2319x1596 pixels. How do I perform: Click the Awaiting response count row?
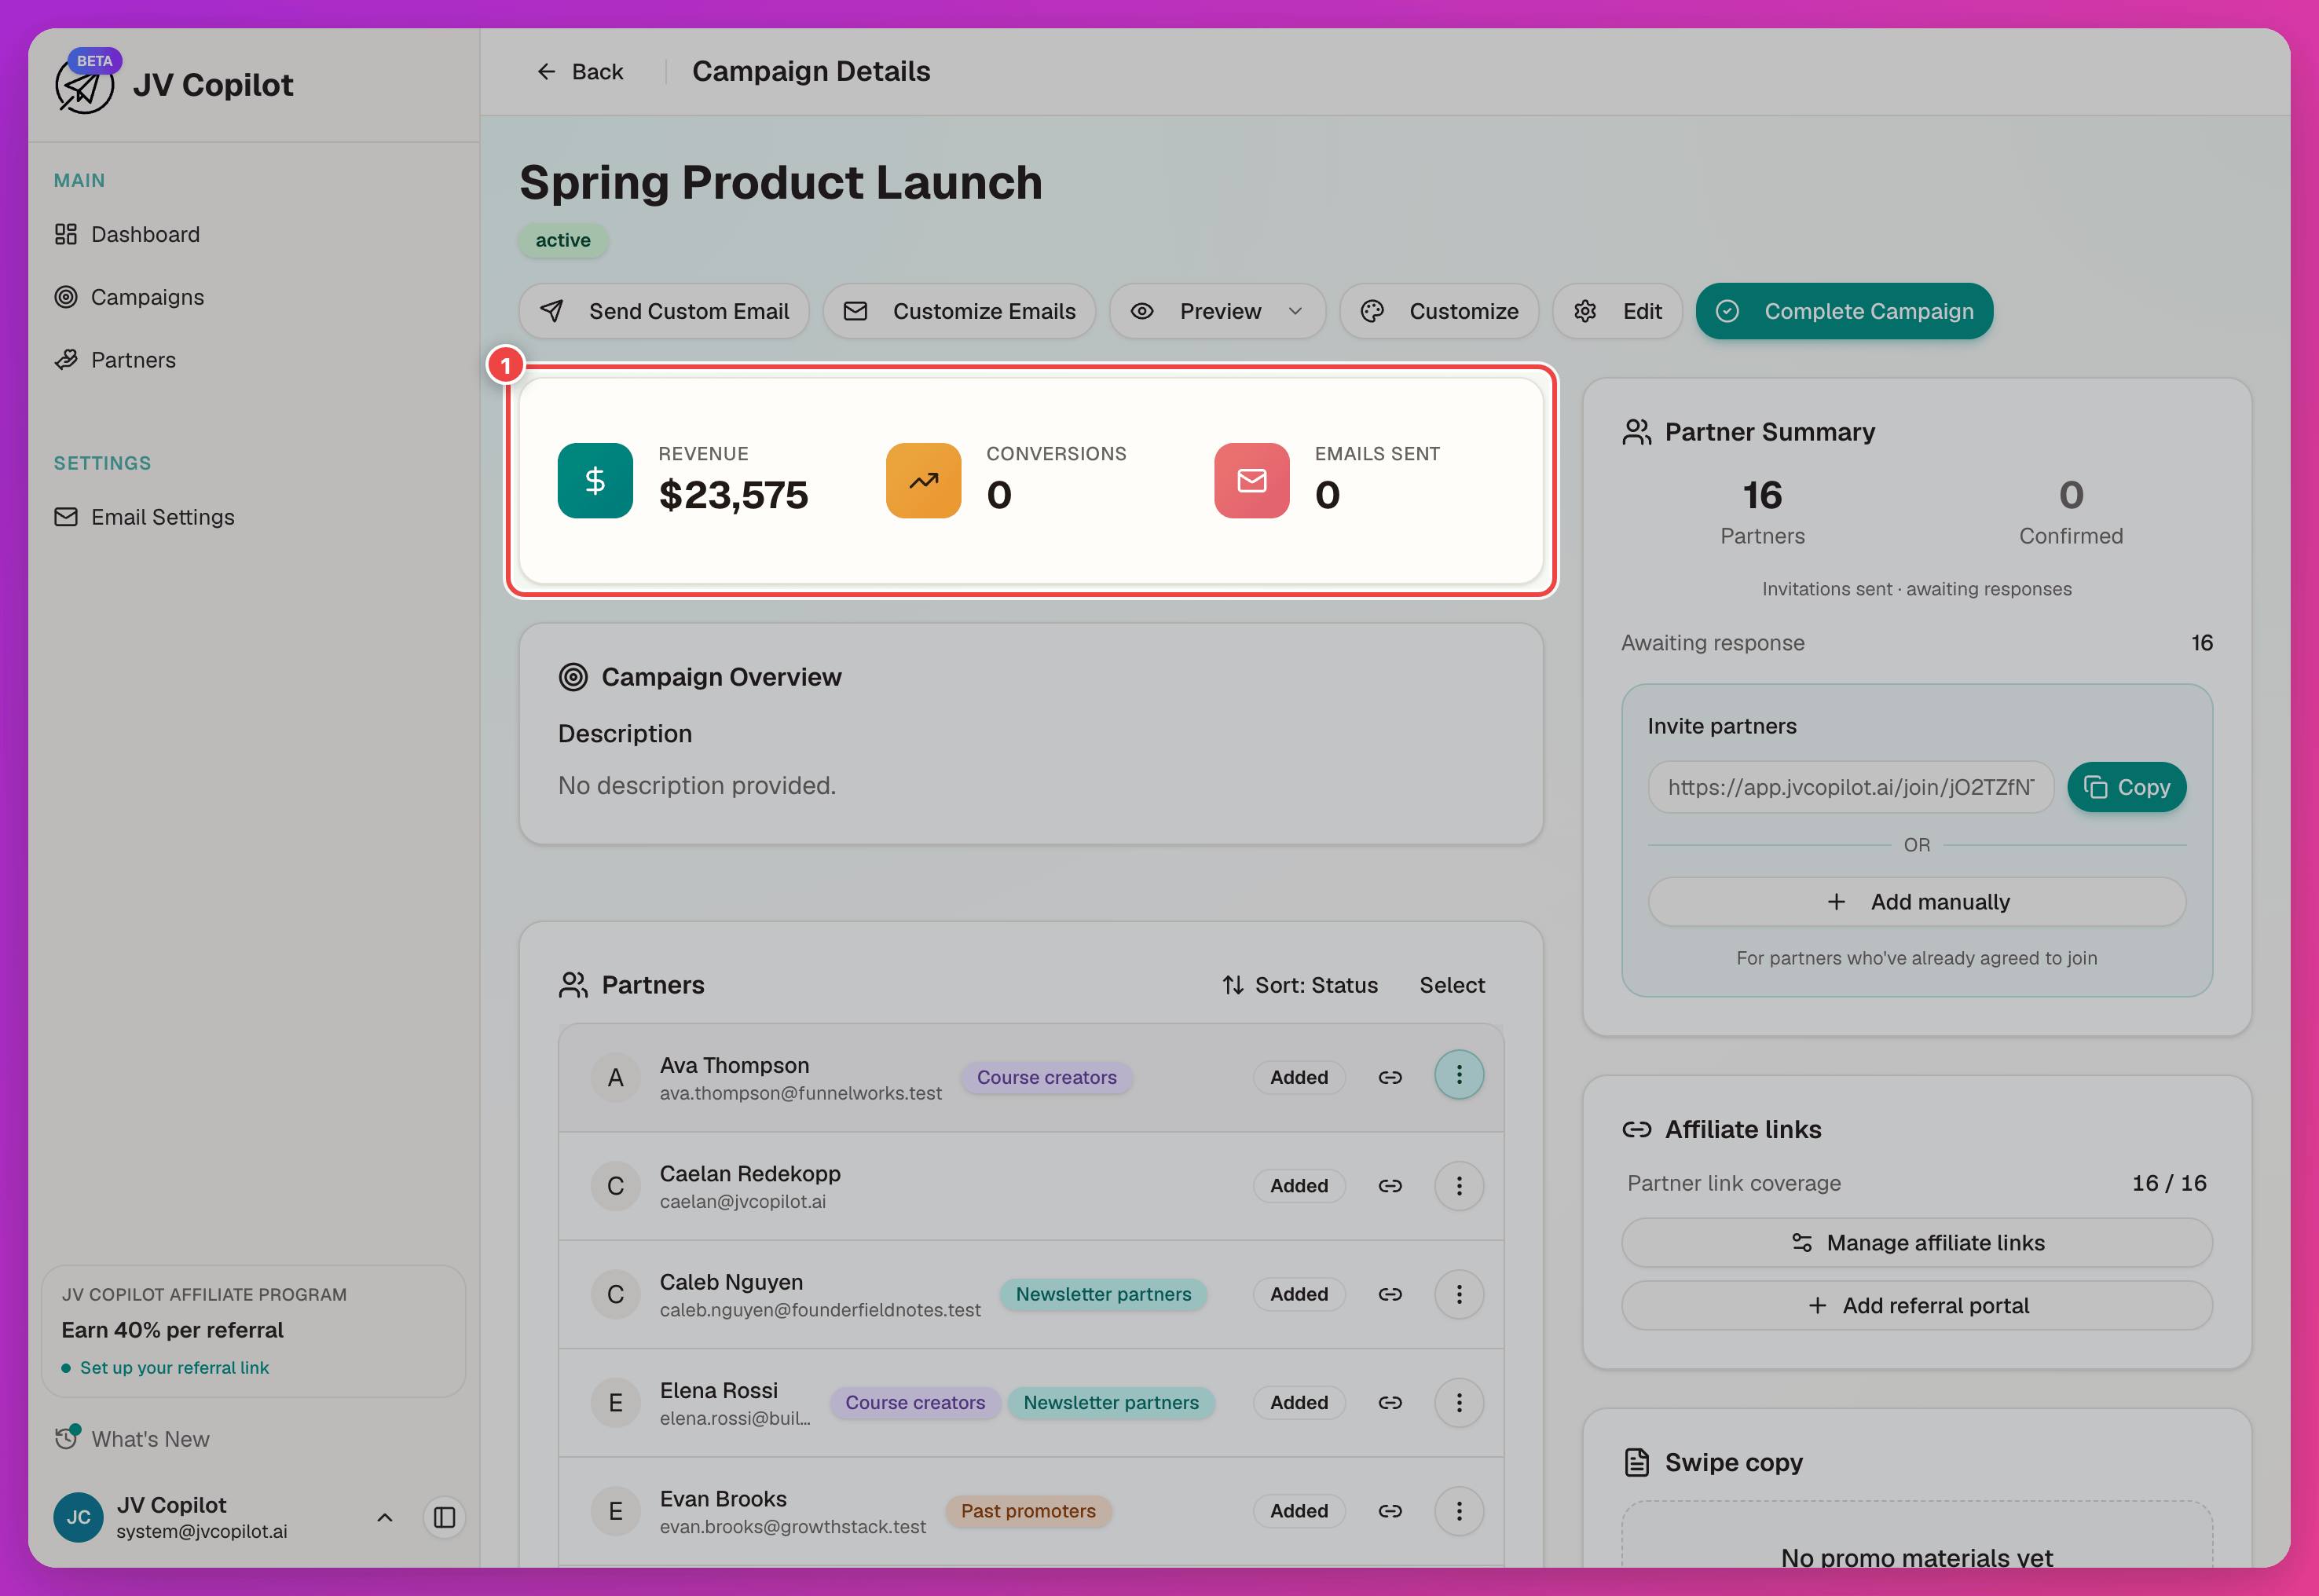tap(1917, 643)
